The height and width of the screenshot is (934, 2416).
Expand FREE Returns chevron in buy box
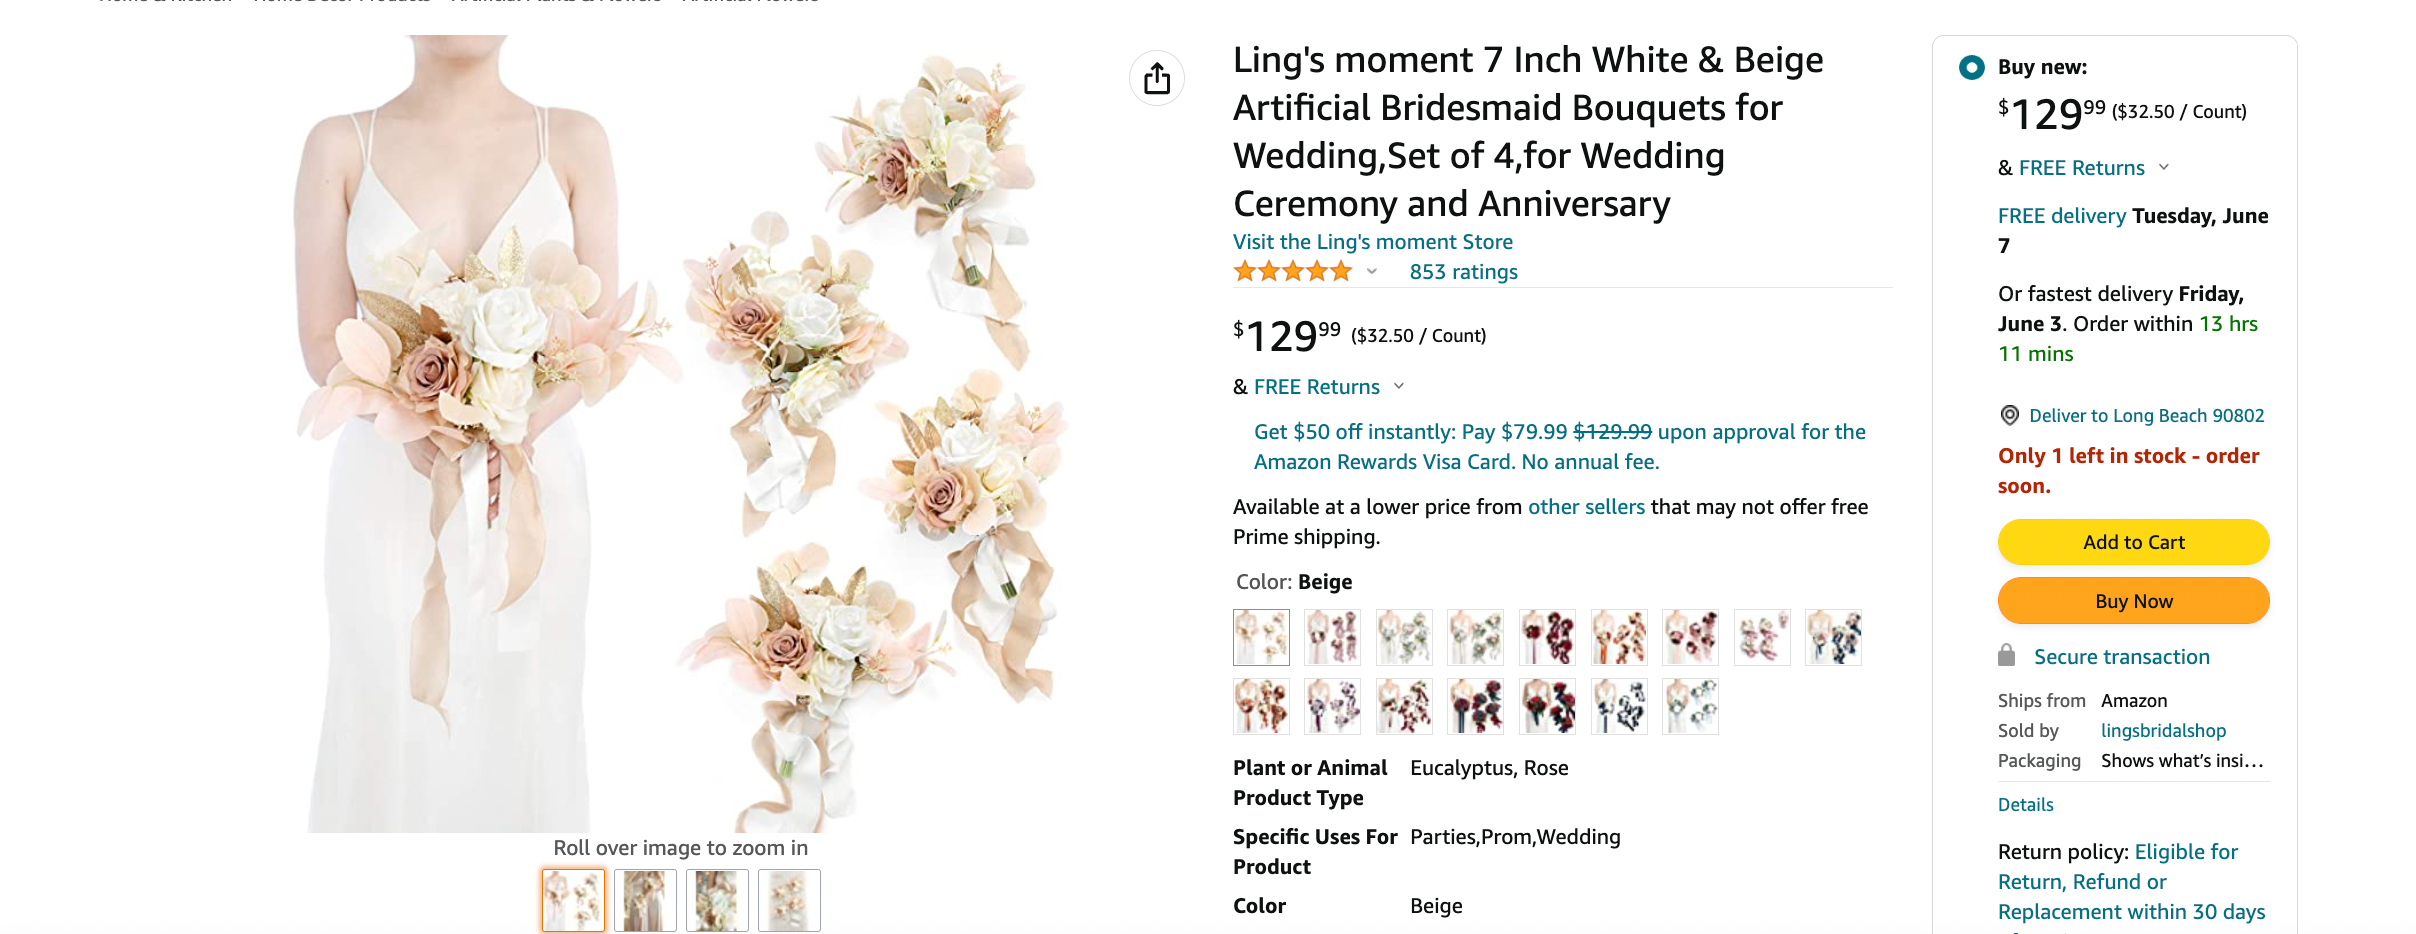pos(2164,167)
